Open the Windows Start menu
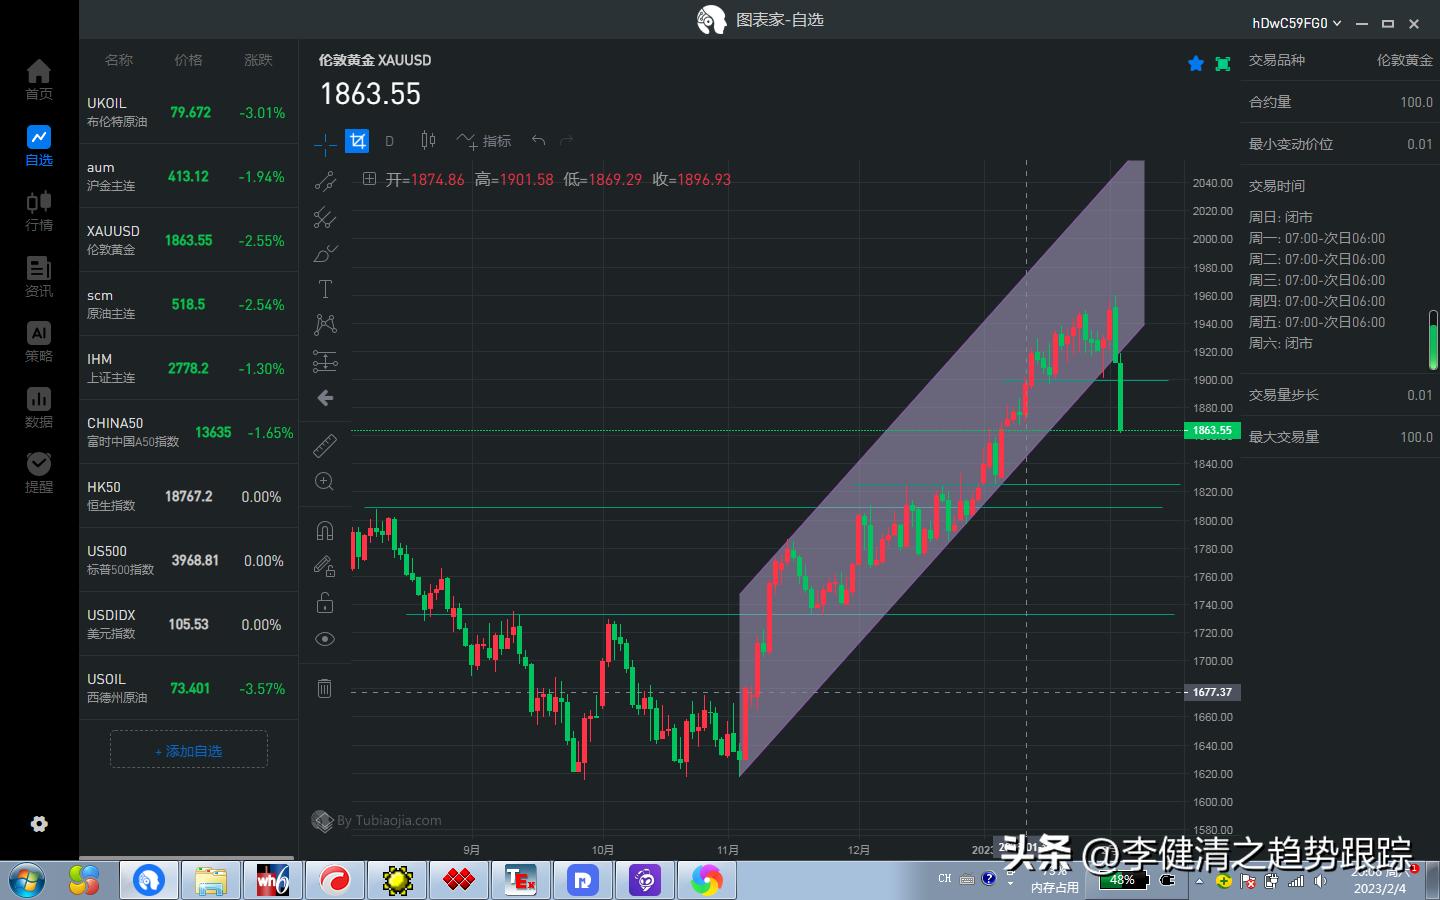Screen dimensions: 1440x900 click(28, 880)
